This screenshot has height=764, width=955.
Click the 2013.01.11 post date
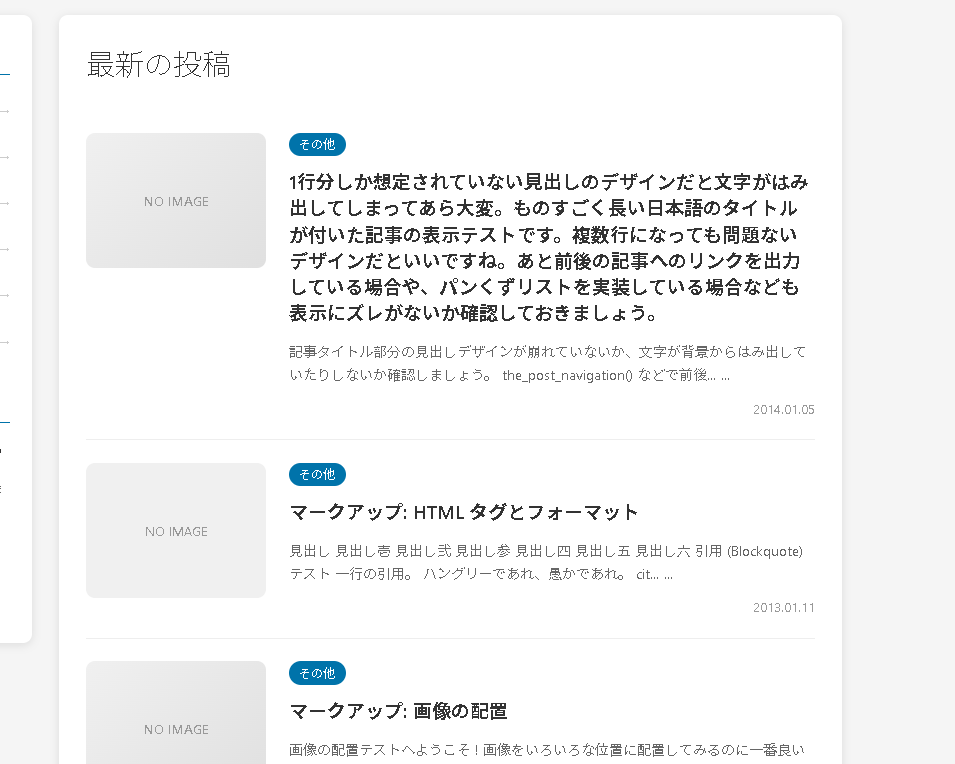click(783, 608)
